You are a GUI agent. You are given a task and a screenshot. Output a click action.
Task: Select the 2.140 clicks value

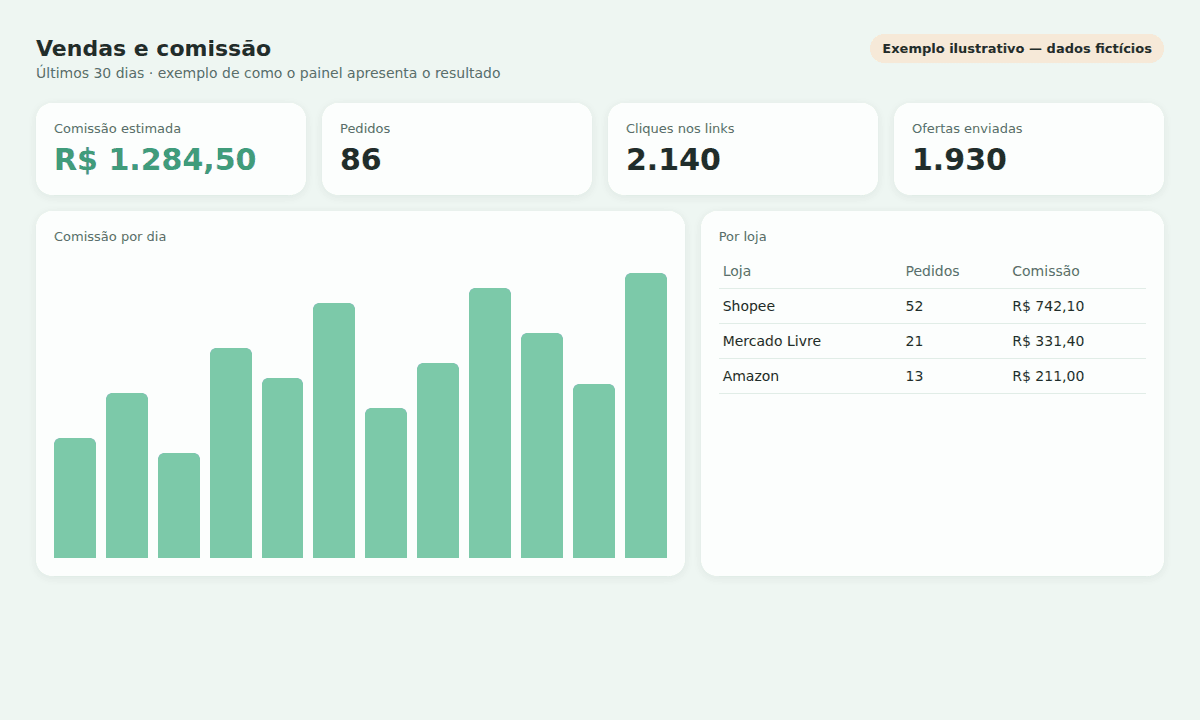click(x=673, y=160)
